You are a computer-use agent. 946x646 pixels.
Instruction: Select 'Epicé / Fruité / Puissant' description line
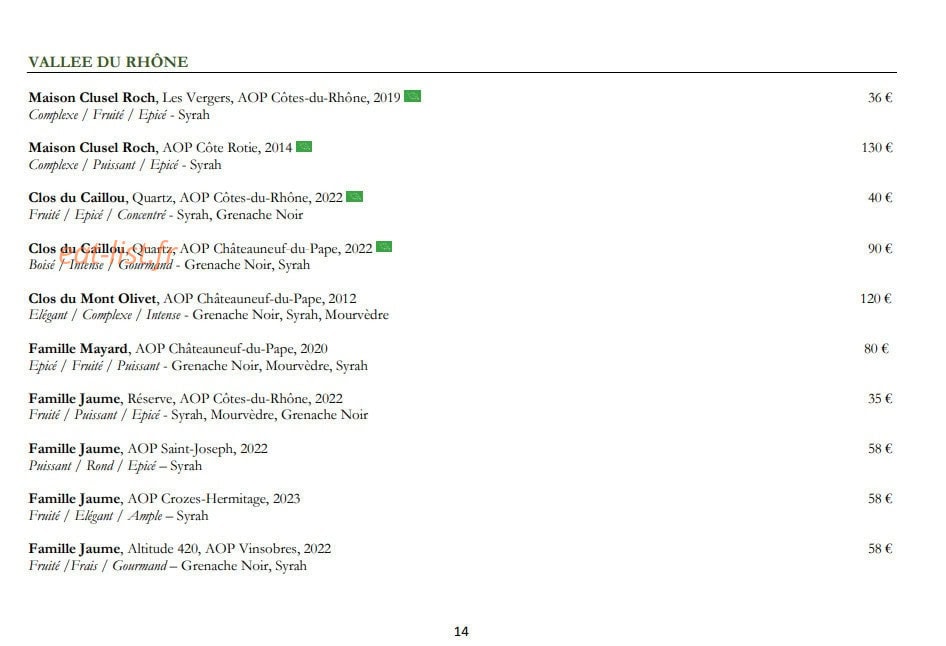[x=198, y=366]
